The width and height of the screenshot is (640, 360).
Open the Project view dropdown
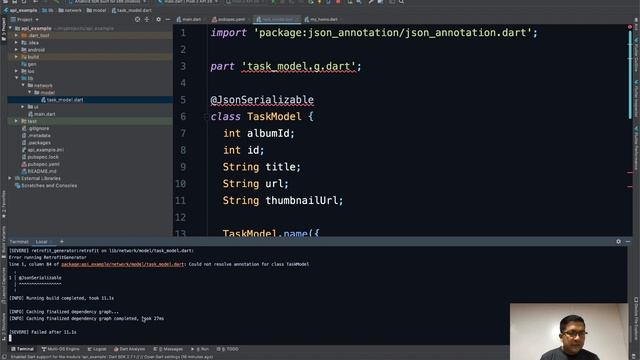25,19
